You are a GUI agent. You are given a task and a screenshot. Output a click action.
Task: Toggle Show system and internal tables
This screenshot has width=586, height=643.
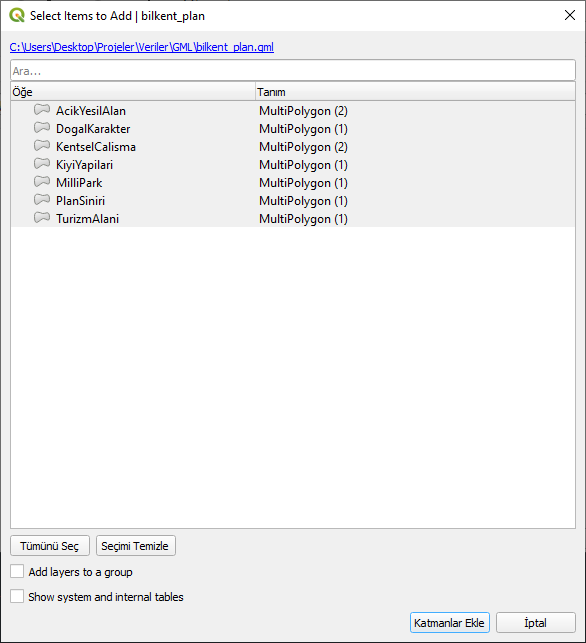click(17, 596)
